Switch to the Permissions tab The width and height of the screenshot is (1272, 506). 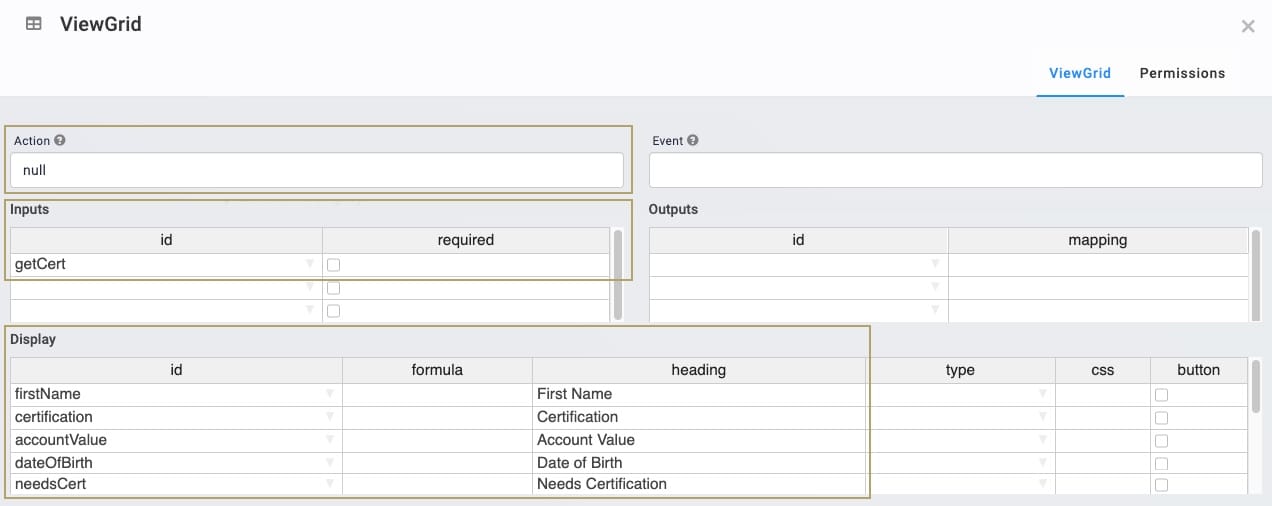click(x=1182, y=73)
